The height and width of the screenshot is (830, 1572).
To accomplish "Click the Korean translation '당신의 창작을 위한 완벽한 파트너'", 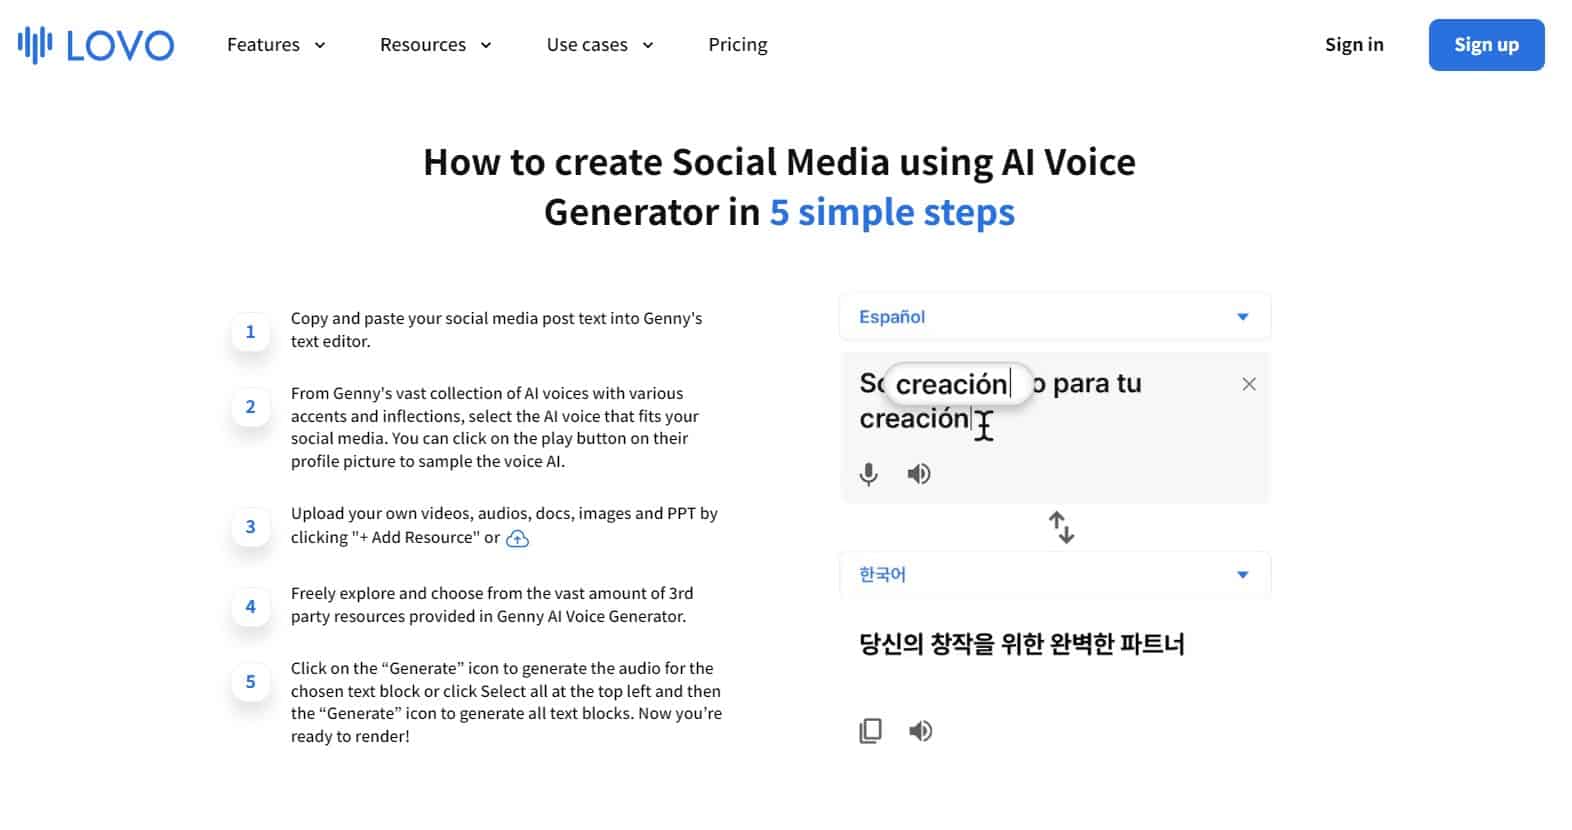I will coord(1022,644).
